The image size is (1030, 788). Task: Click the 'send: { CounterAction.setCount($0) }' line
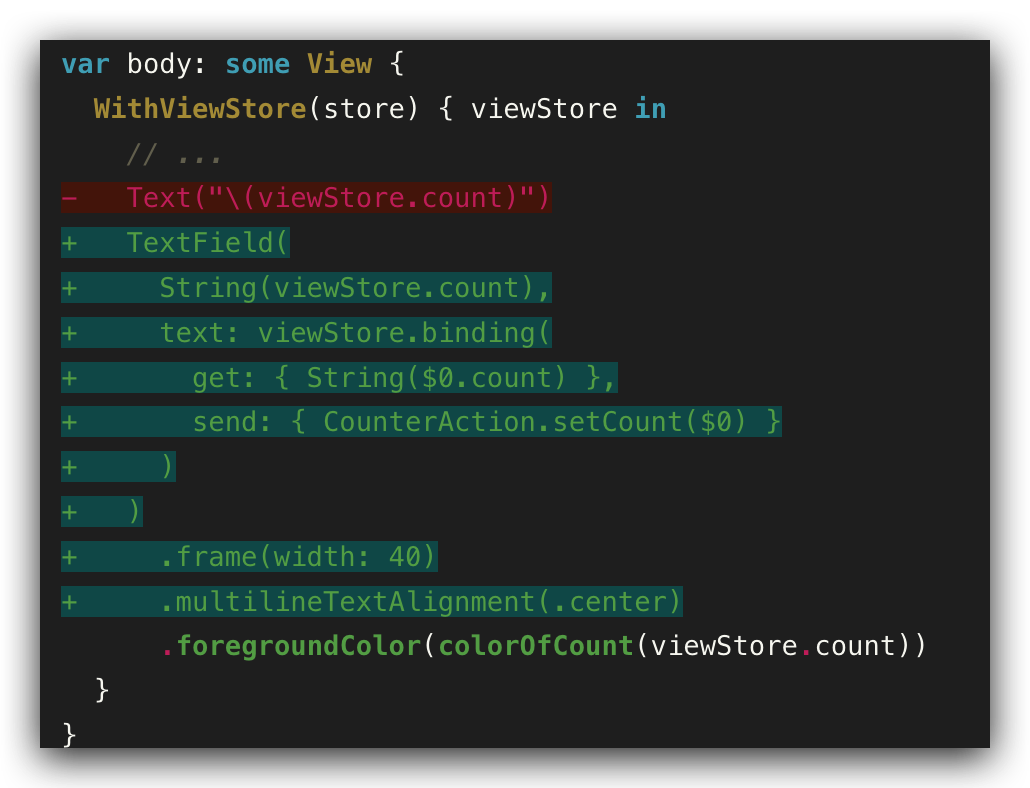point(421,422)
